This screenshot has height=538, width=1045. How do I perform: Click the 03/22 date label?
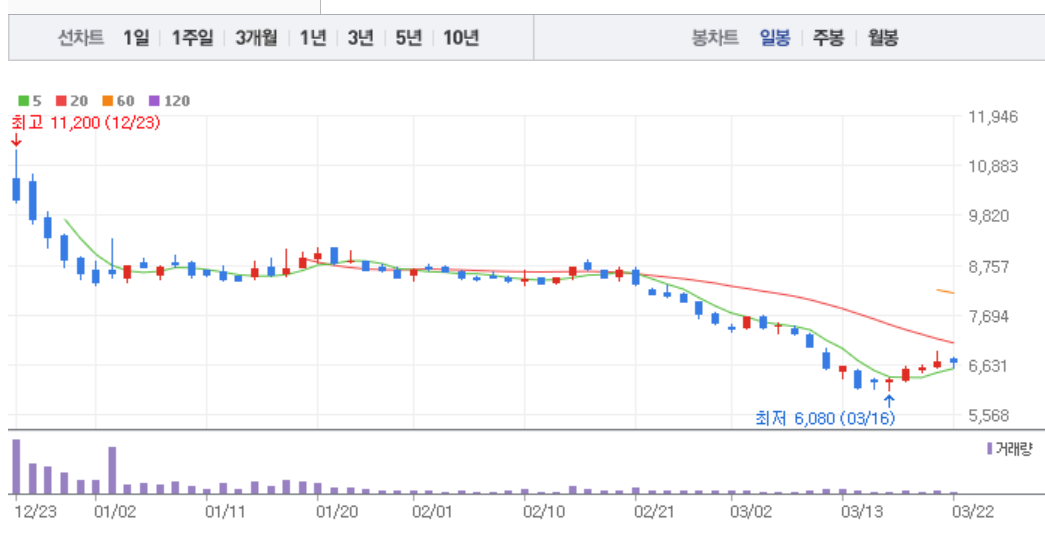click(x=974, y=511)
